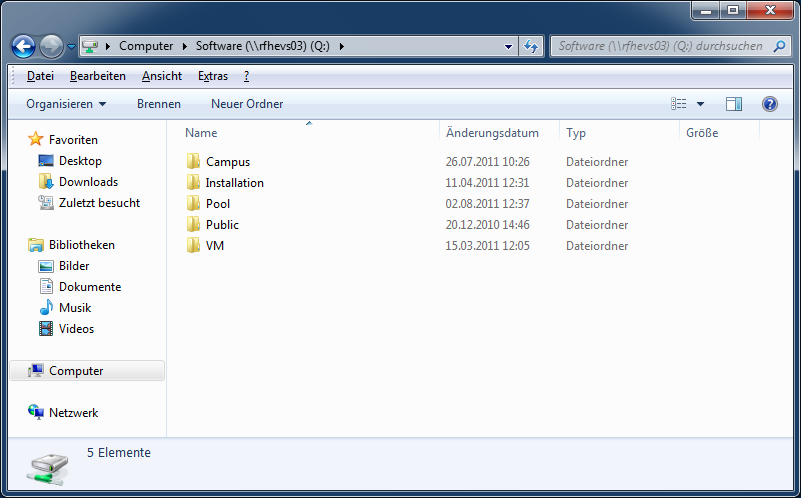This screenshot has height=498, width=801.
Task: Click the greyed Forward arrow button
Action: (51, 46)
